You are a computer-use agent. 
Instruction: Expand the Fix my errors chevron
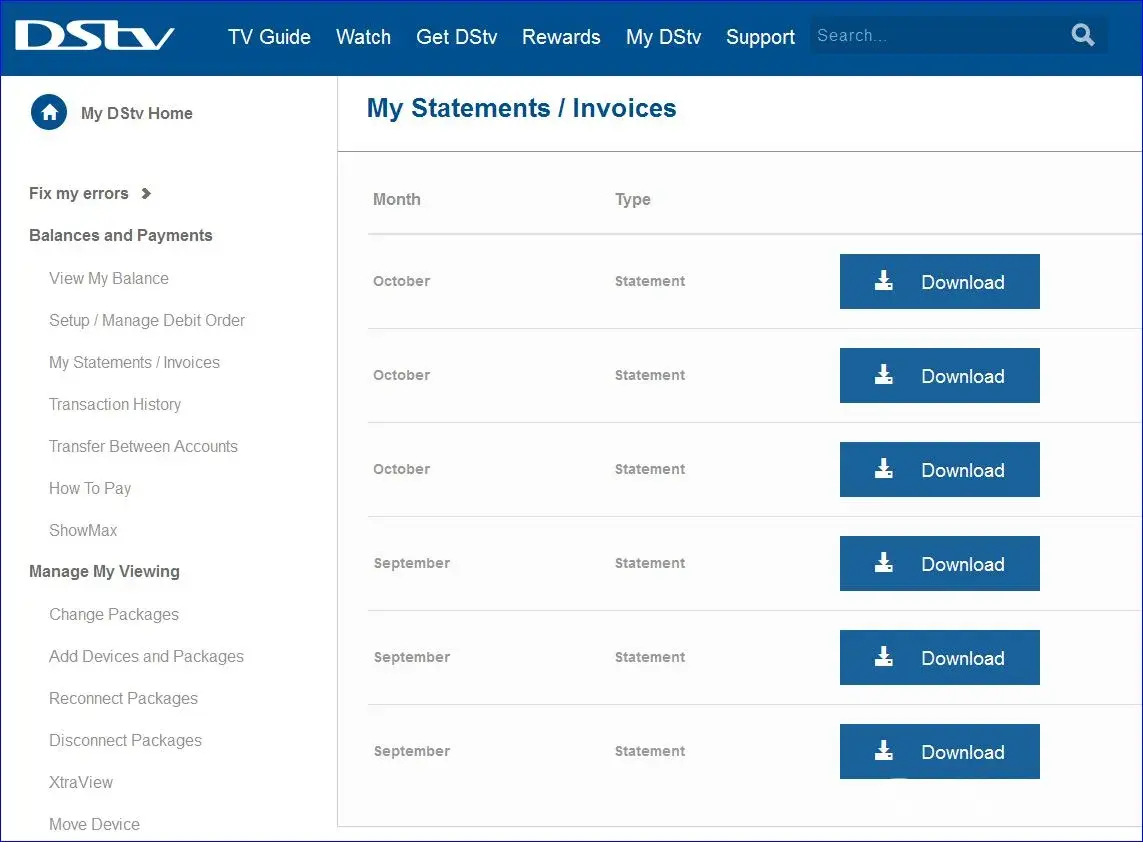click(x=146, y=194)
